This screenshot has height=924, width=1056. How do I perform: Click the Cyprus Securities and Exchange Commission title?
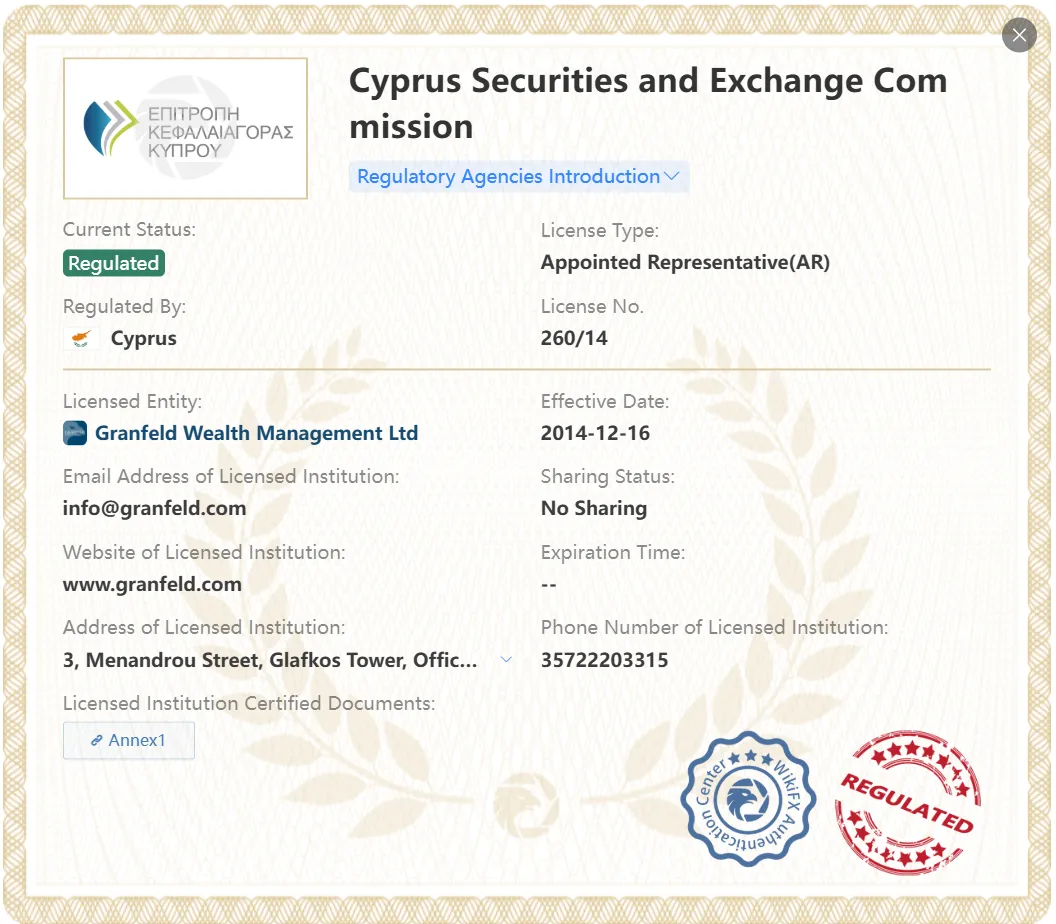click(648, 103)
